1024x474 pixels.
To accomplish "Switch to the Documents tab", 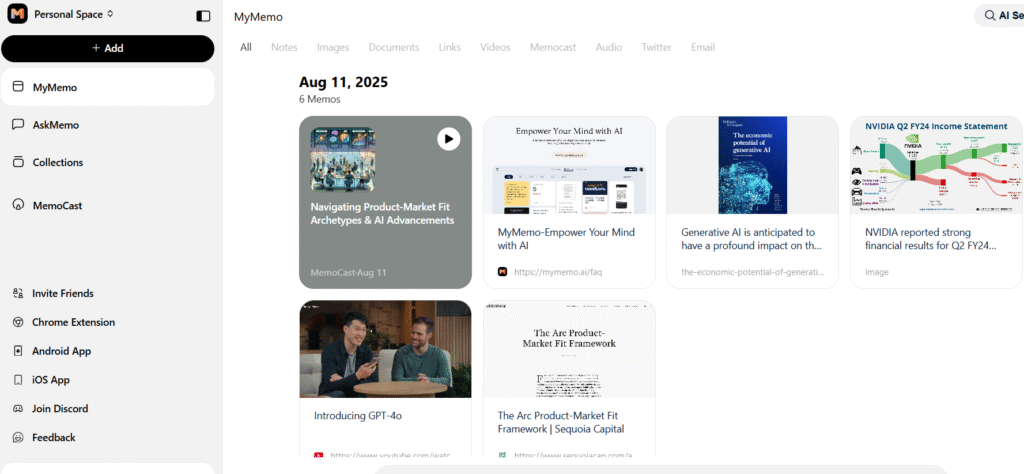I will pos(394,47).
